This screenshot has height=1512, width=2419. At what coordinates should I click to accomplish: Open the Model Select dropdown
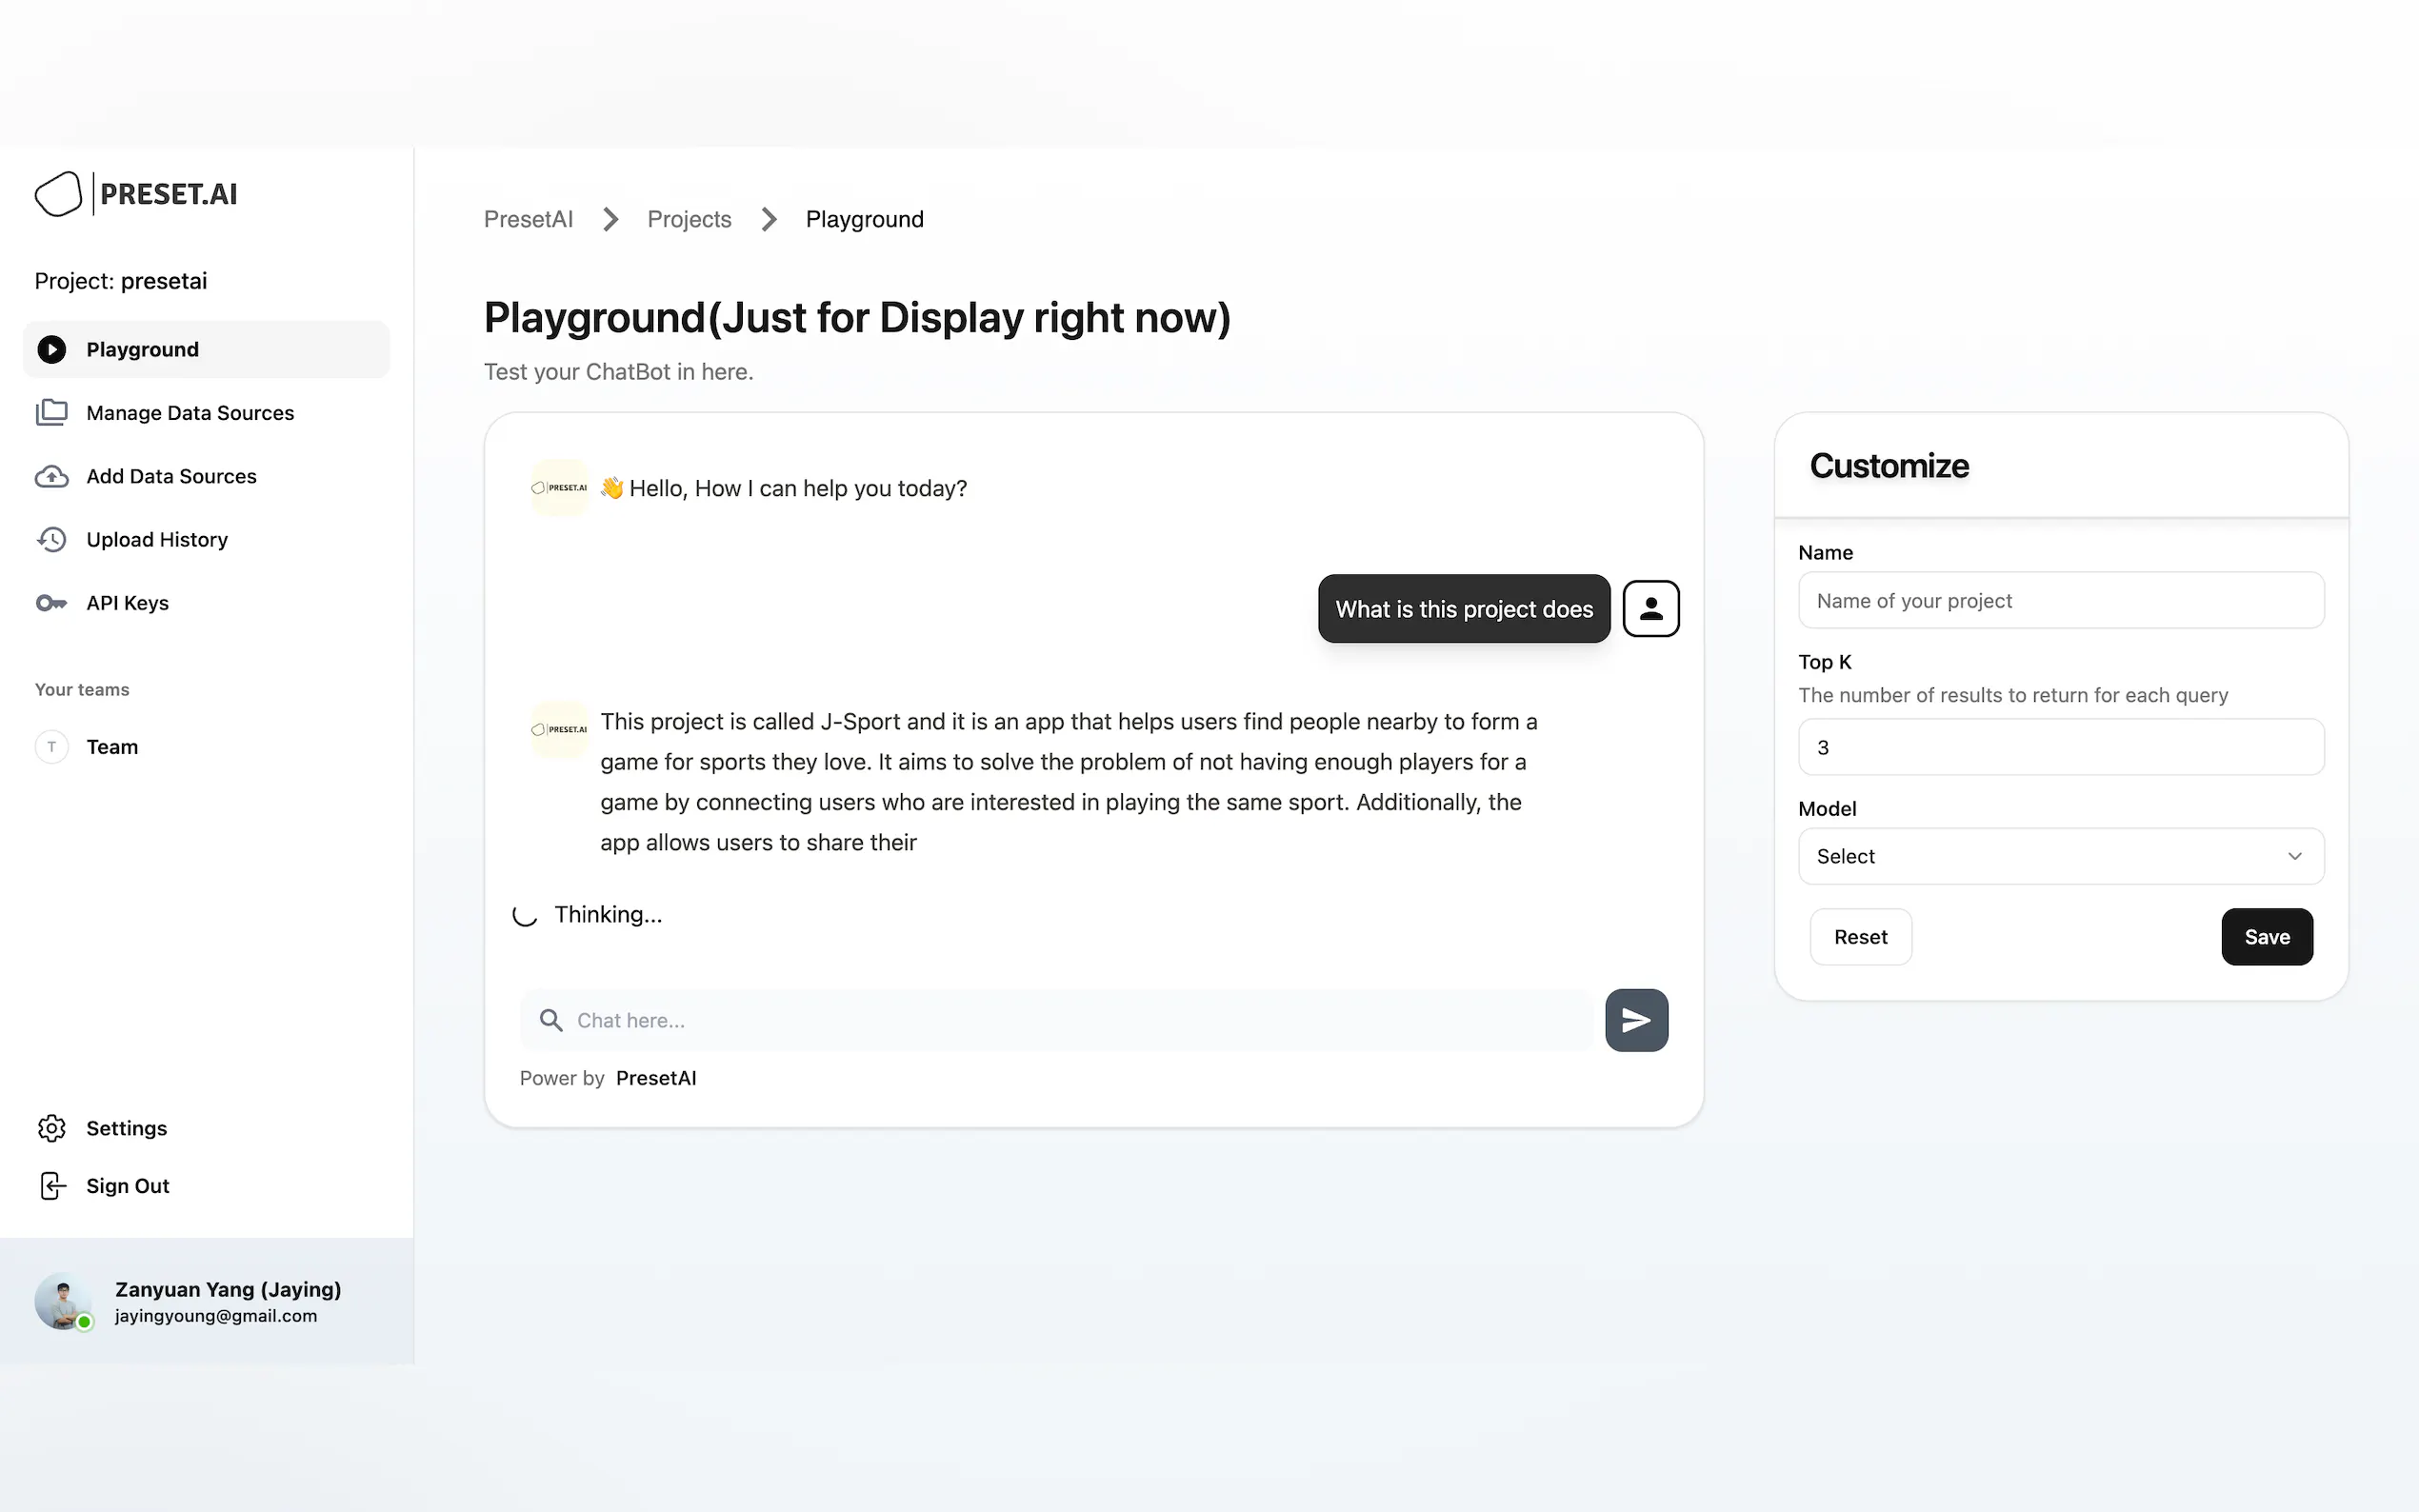tap(2060, 856)
